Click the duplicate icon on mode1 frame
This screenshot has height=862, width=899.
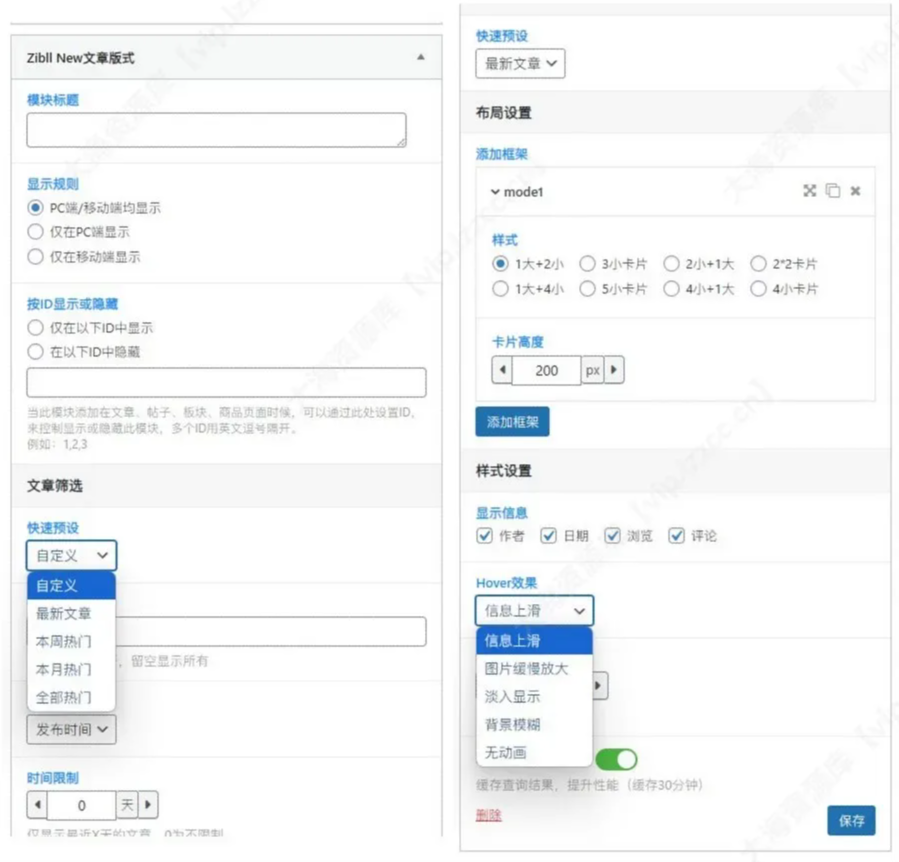(x=833, y=190)
